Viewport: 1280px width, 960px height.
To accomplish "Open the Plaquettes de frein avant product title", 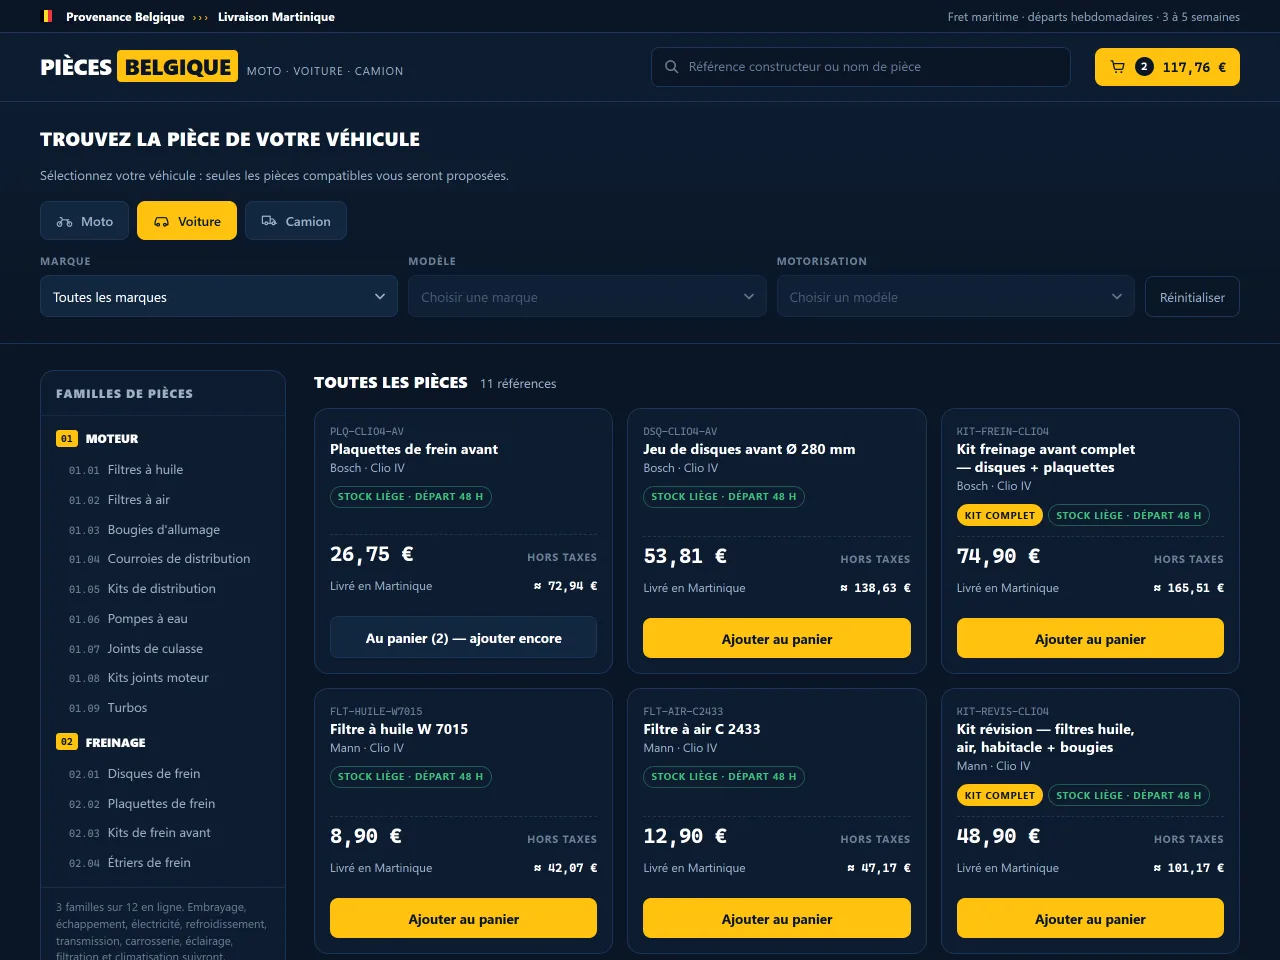I will (x=414, y=449).
